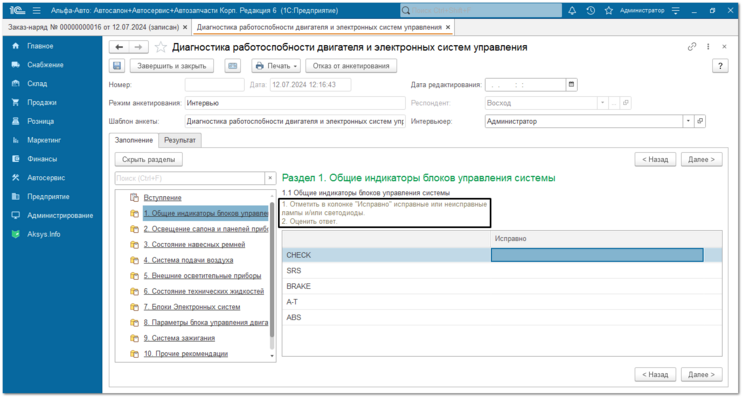Expand the Печать dropdown button

point(276,66)
